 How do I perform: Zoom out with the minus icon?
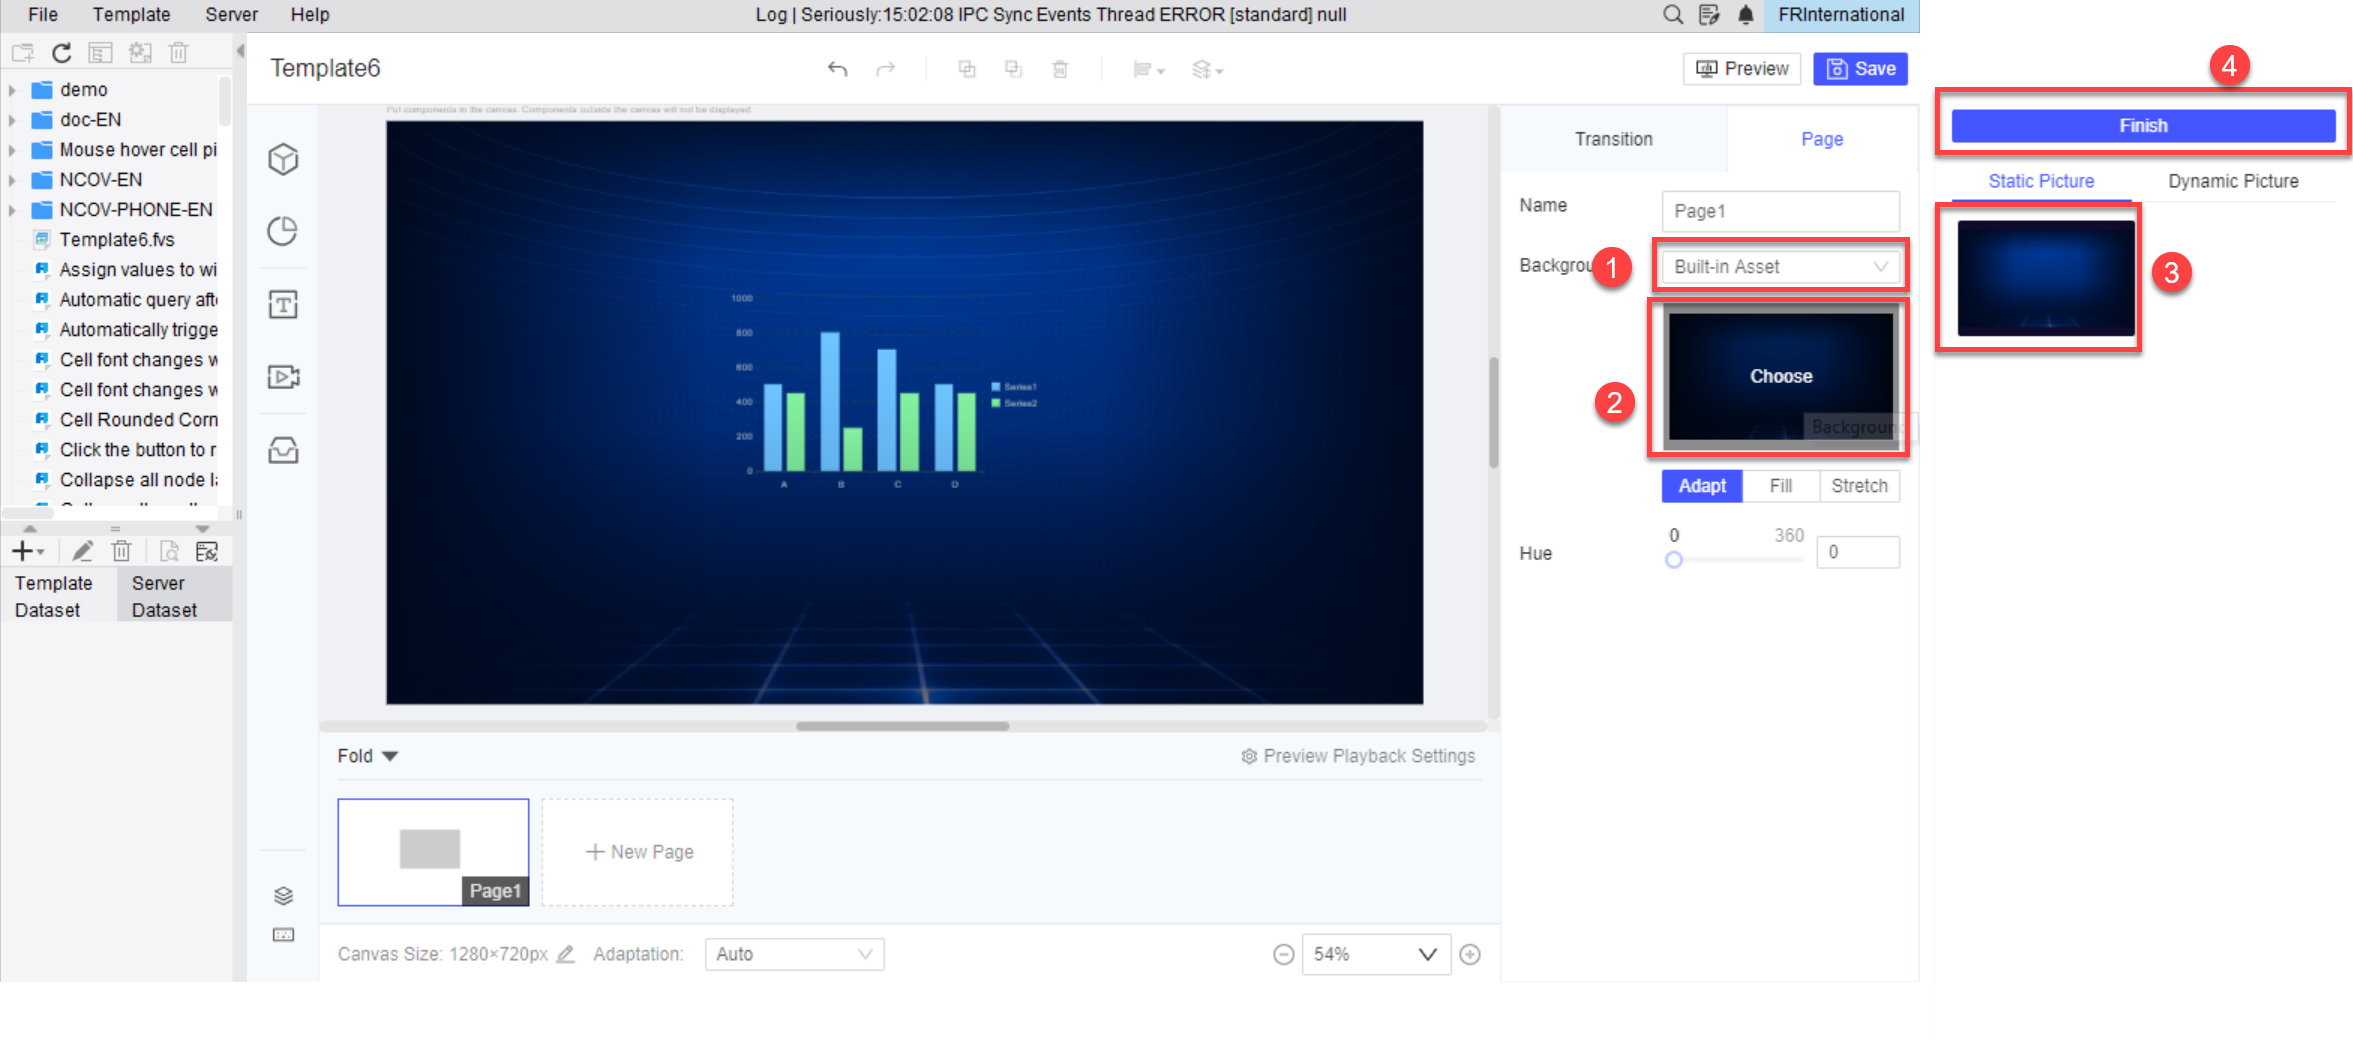(1284, 955)
